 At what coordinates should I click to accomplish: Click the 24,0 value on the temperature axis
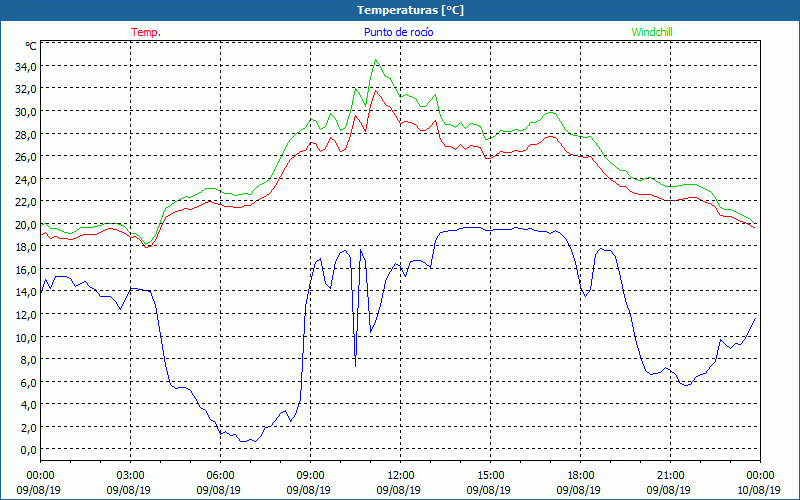click(x=26, y=179)
